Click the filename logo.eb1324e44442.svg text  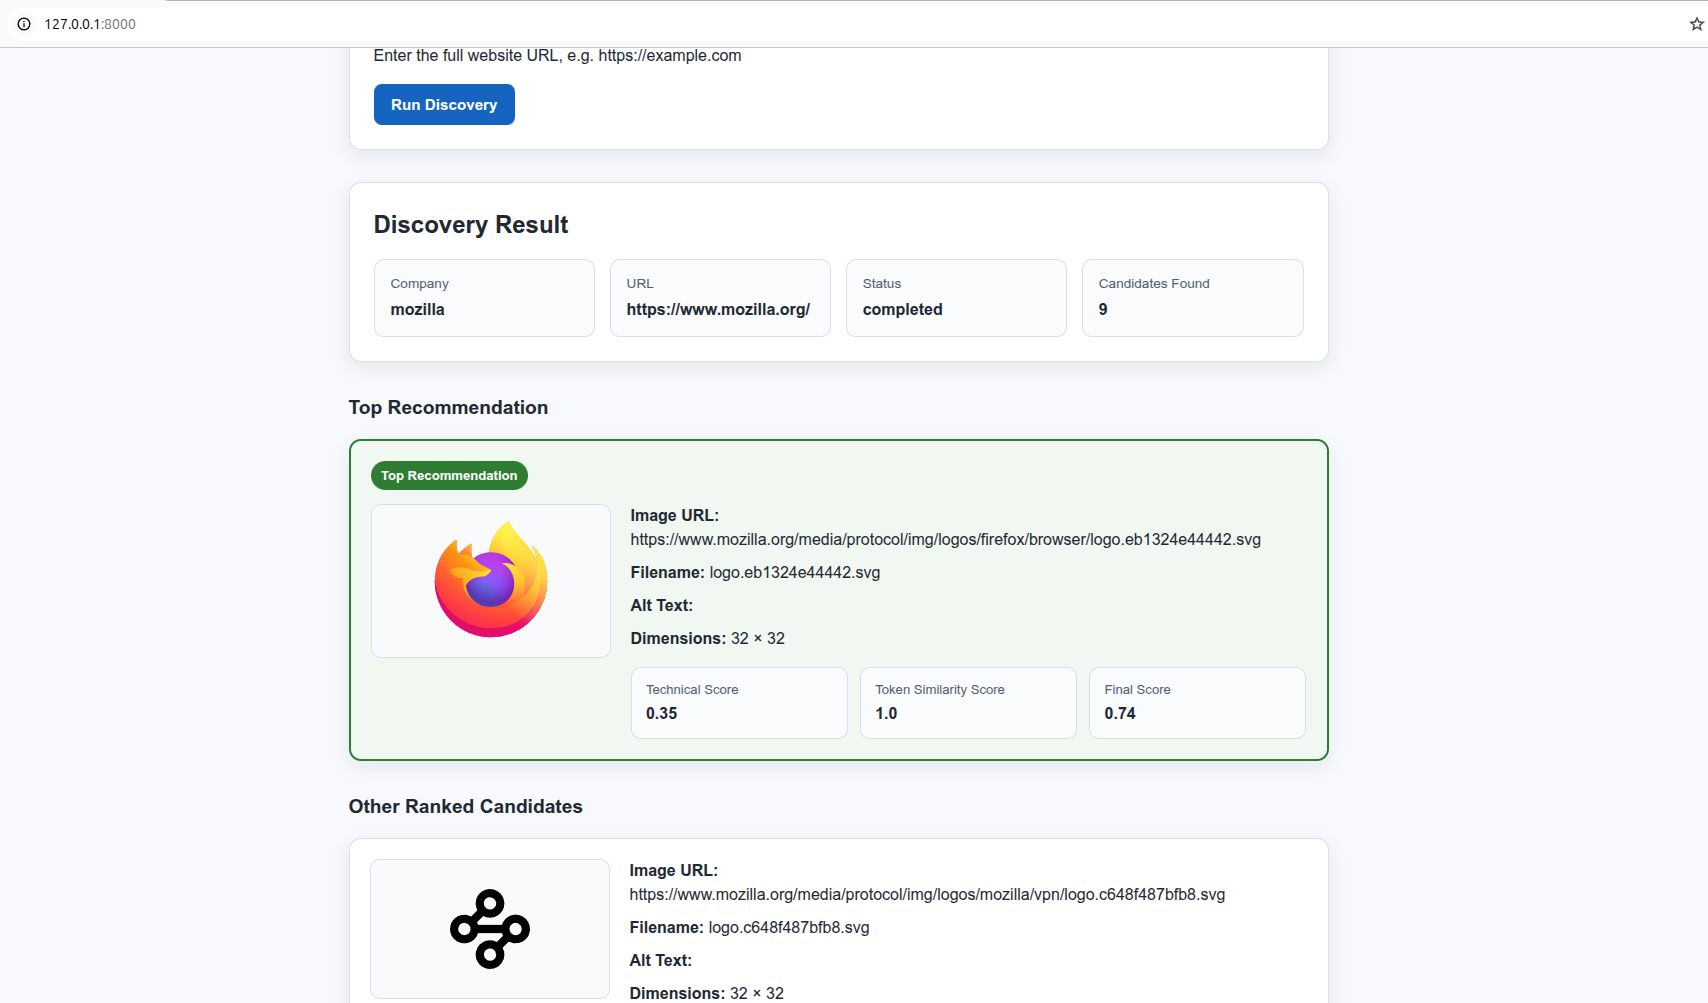click(795, 573)
